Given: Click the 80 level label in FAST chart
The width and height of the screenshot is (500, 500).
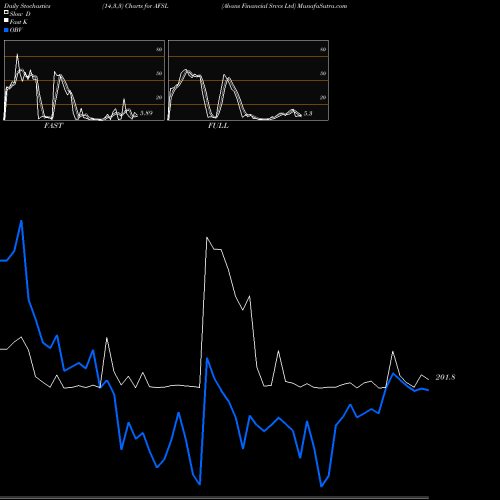Looking at the screenshot, I should pyautogui.click(x=159, y=49).
